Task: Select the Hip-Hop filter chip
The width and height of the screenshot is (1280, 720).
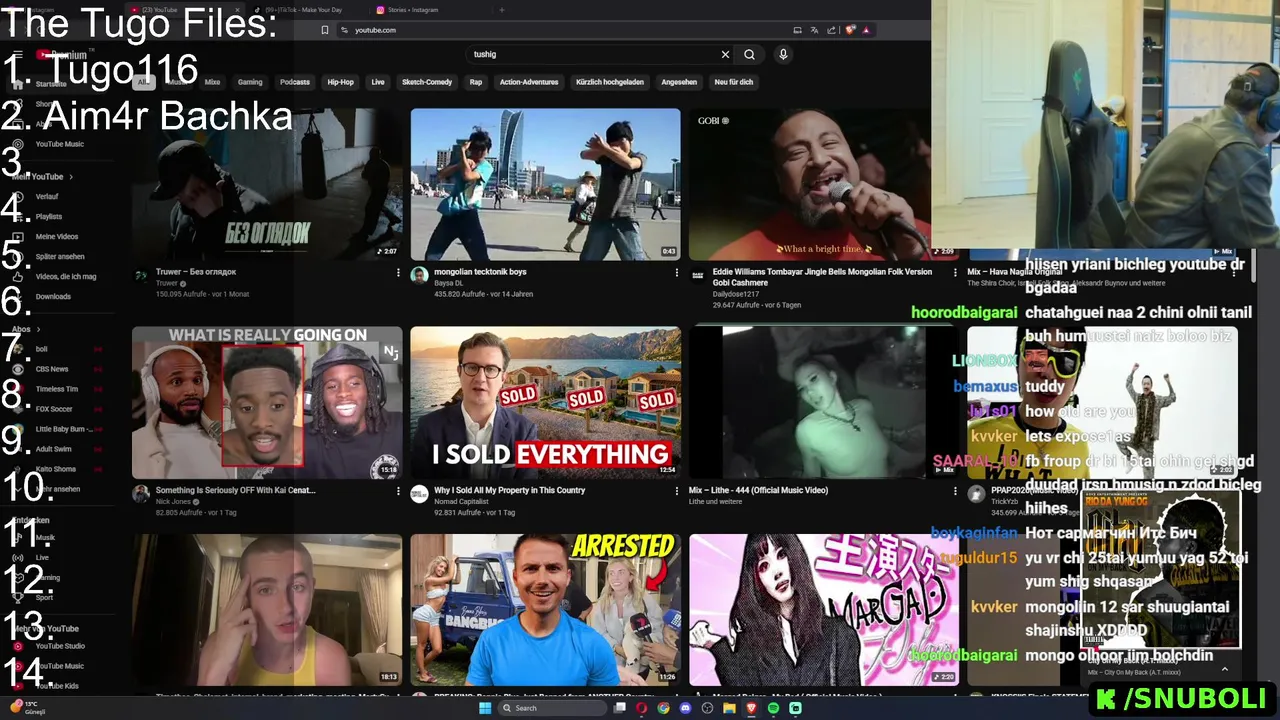Action: tap(341, 82)
